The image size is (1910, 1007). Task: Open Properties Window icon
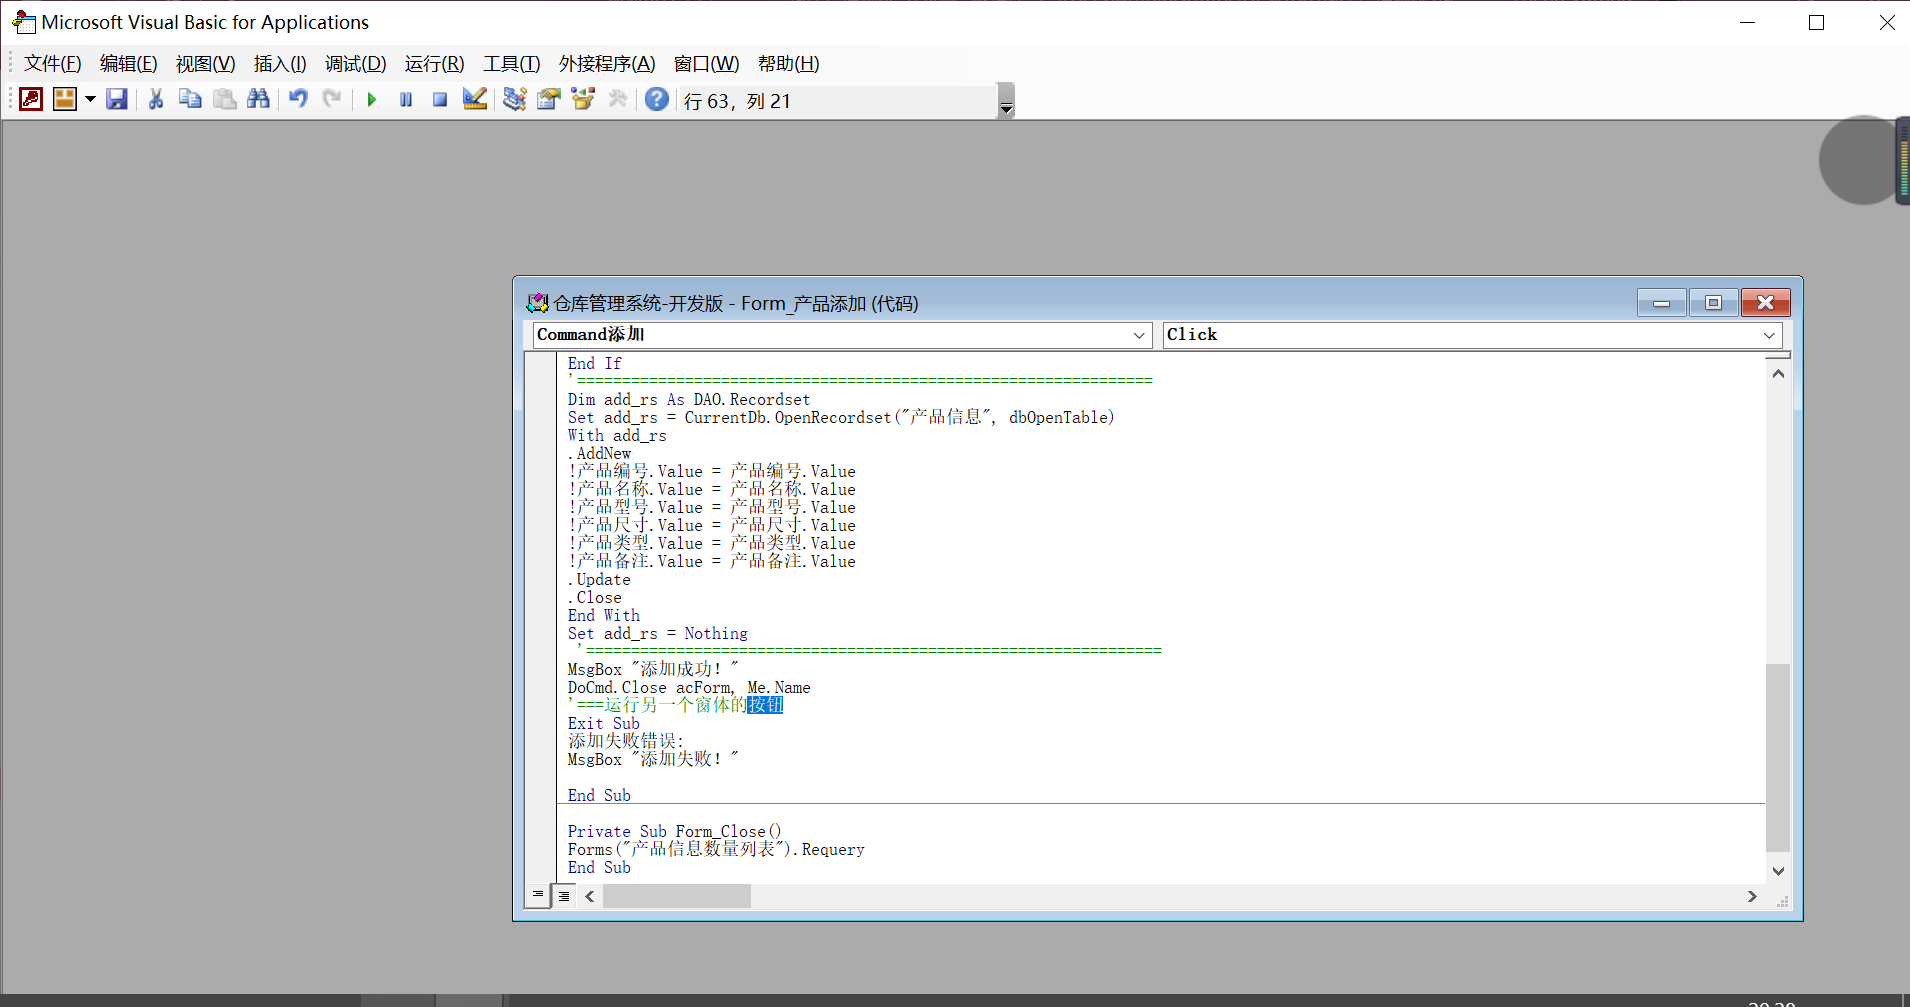click(x=549, y=99)
